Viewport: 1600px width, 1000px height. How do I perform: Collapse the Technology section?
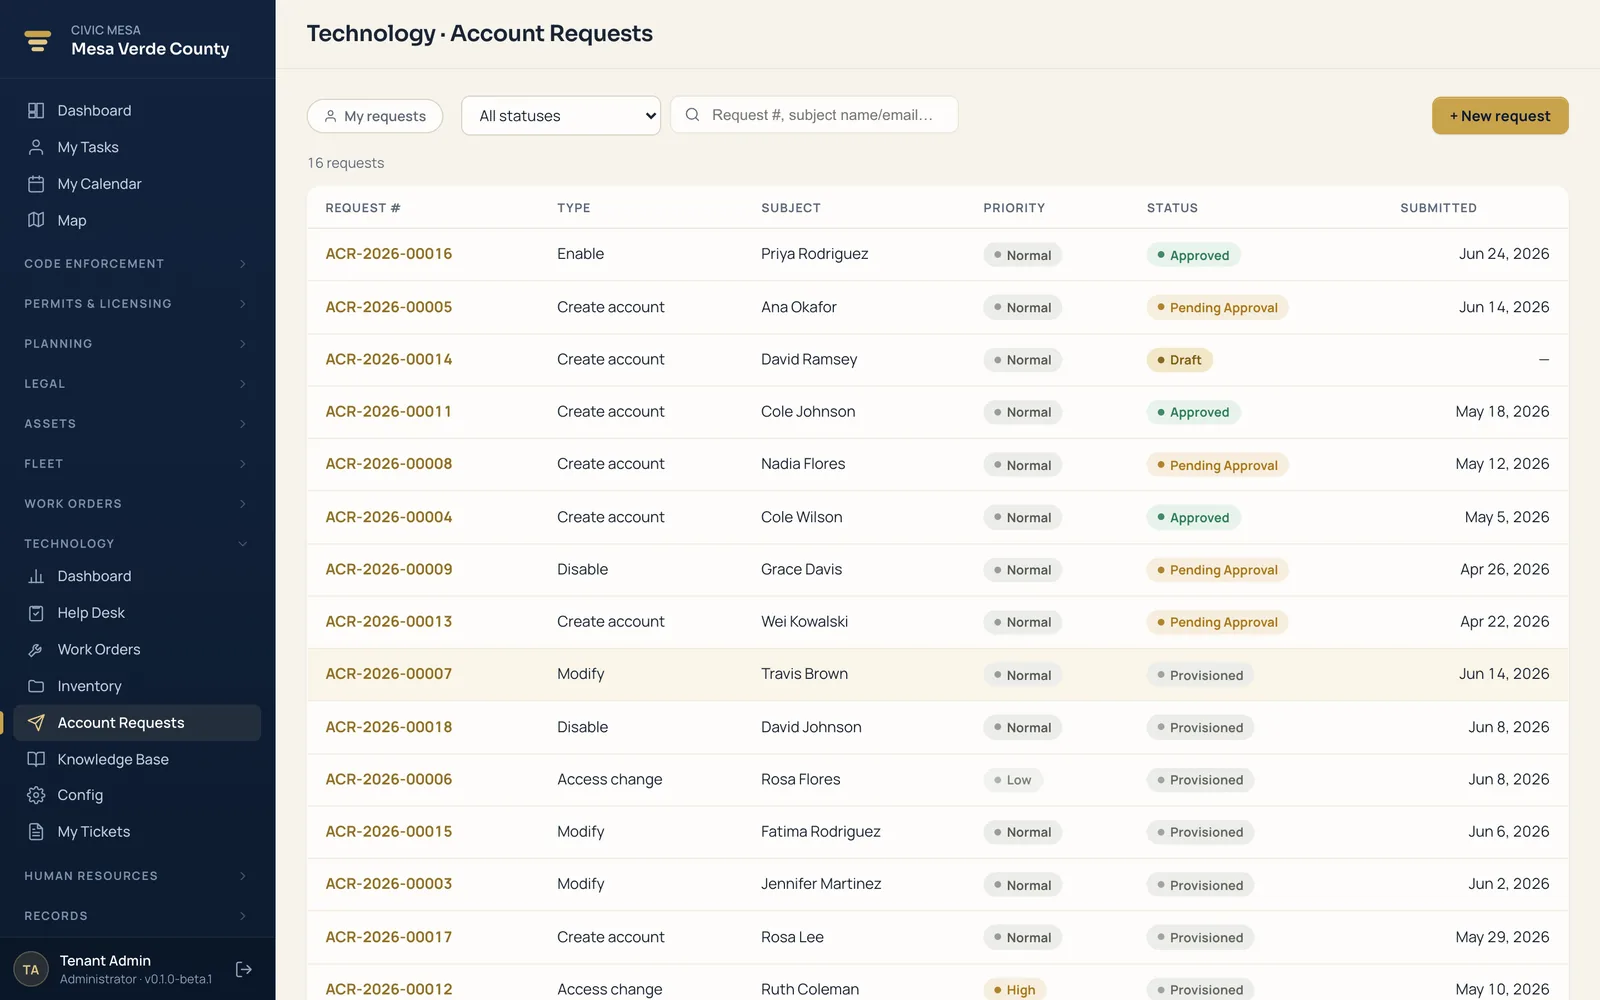coord(137,544)
